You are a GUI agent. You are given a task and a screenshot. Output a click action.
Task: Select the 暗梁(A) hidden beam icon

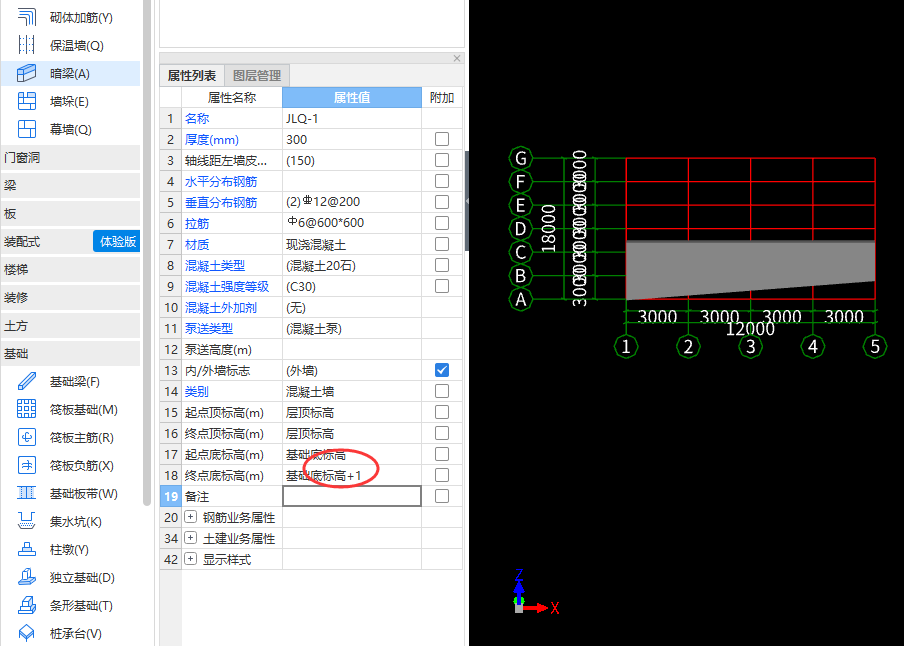pos(27,73)
